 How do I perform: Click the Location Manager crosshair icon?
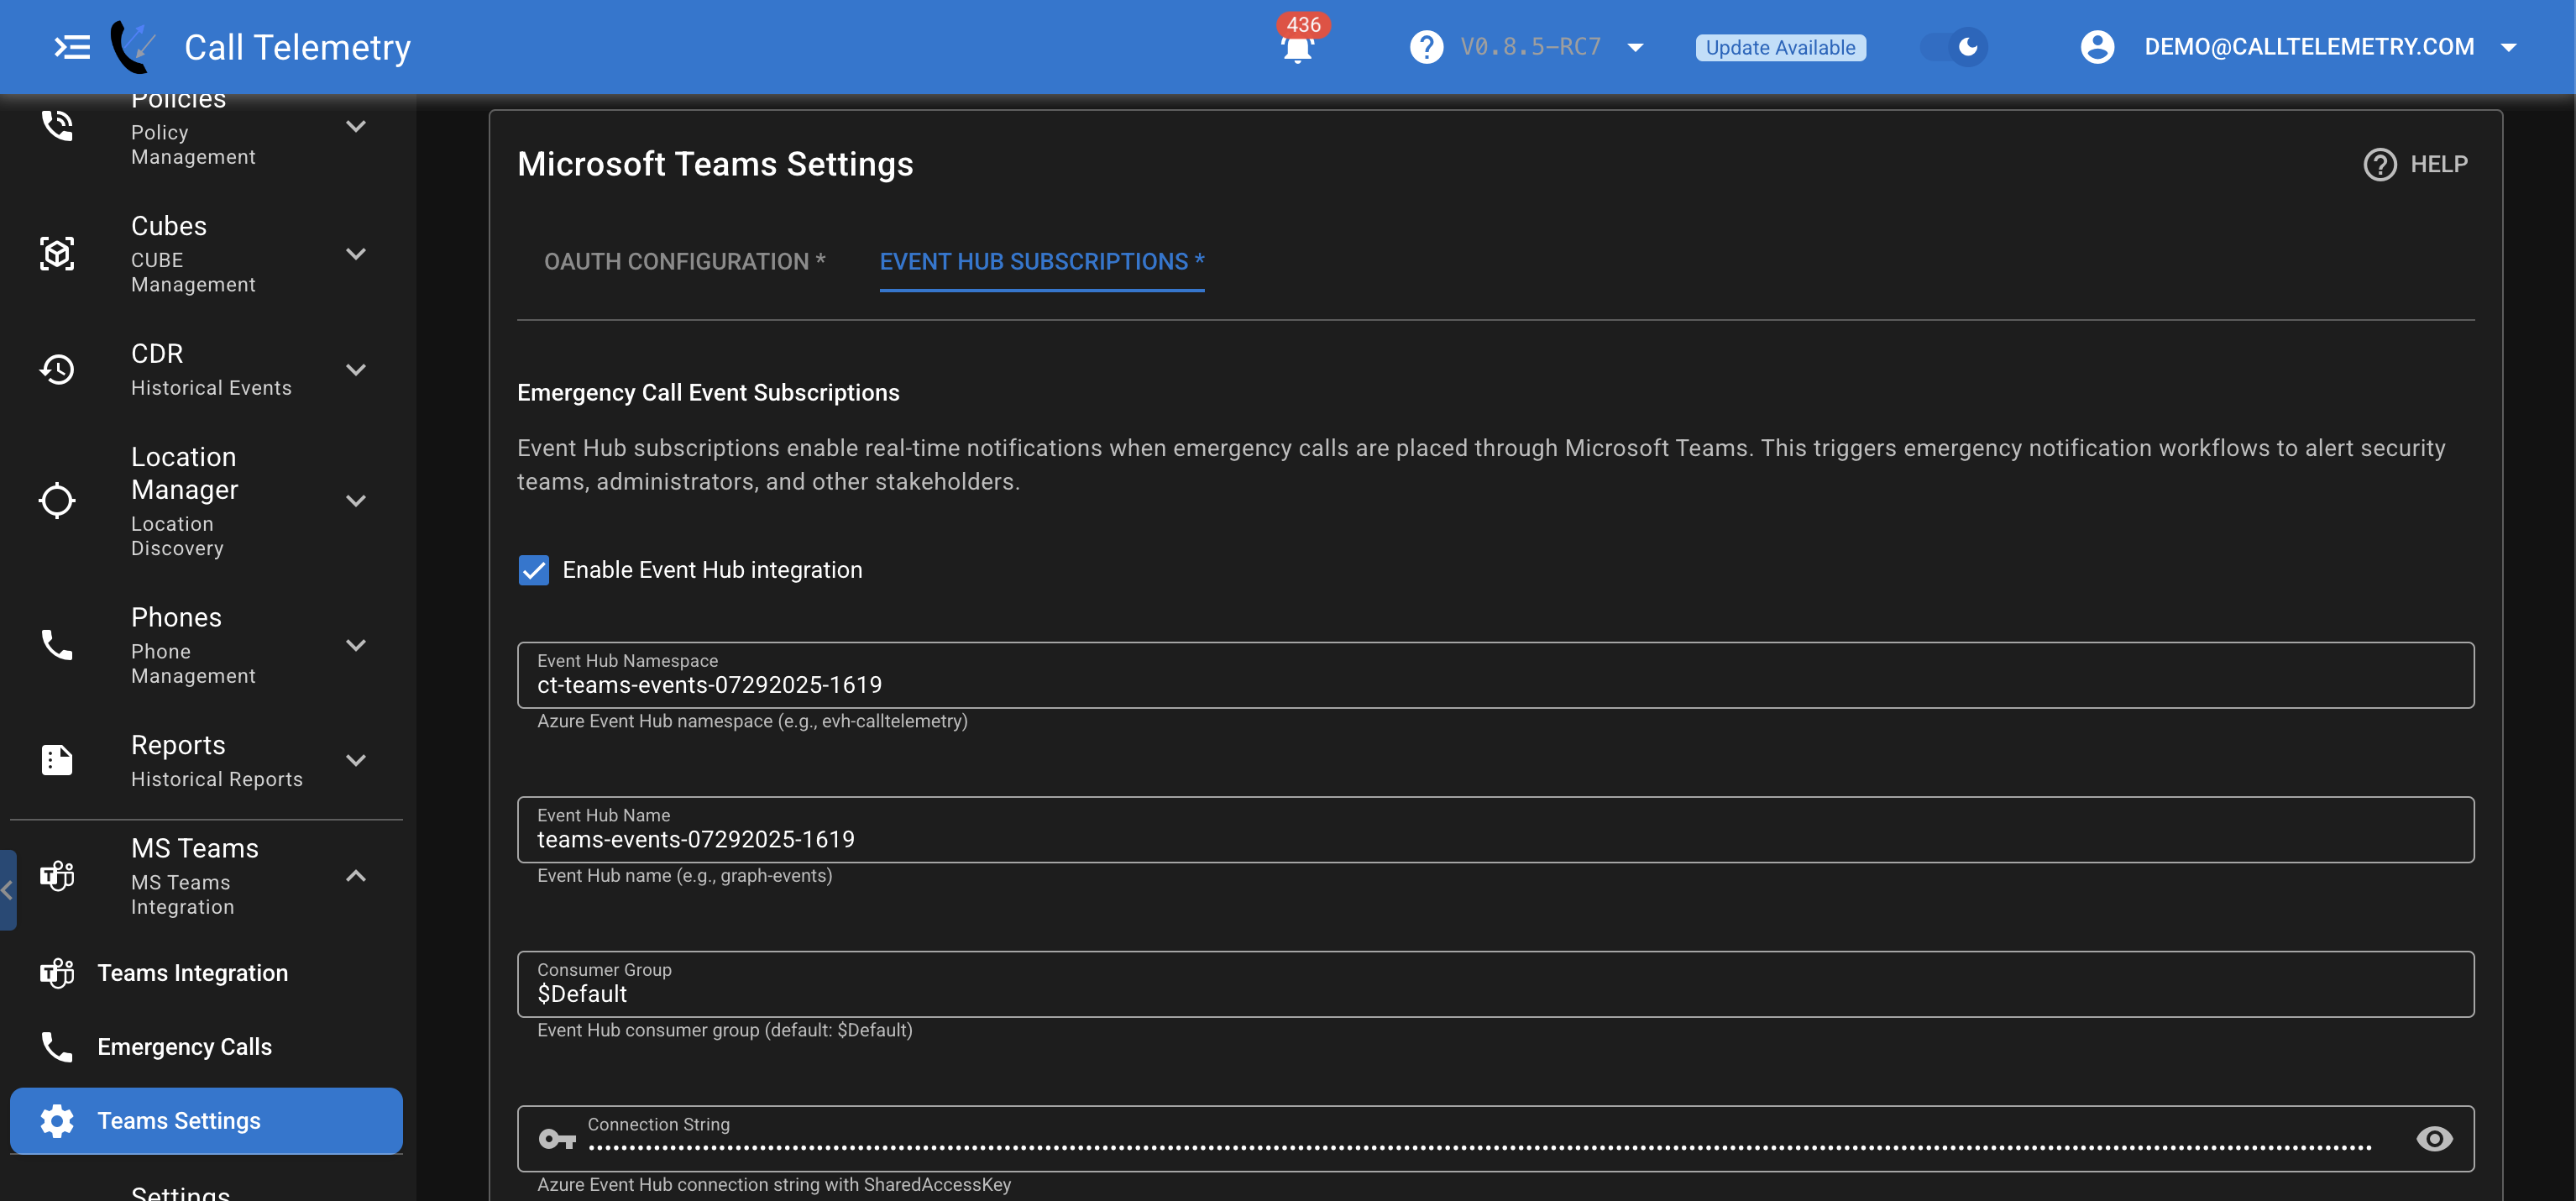[x=57, y=500]
